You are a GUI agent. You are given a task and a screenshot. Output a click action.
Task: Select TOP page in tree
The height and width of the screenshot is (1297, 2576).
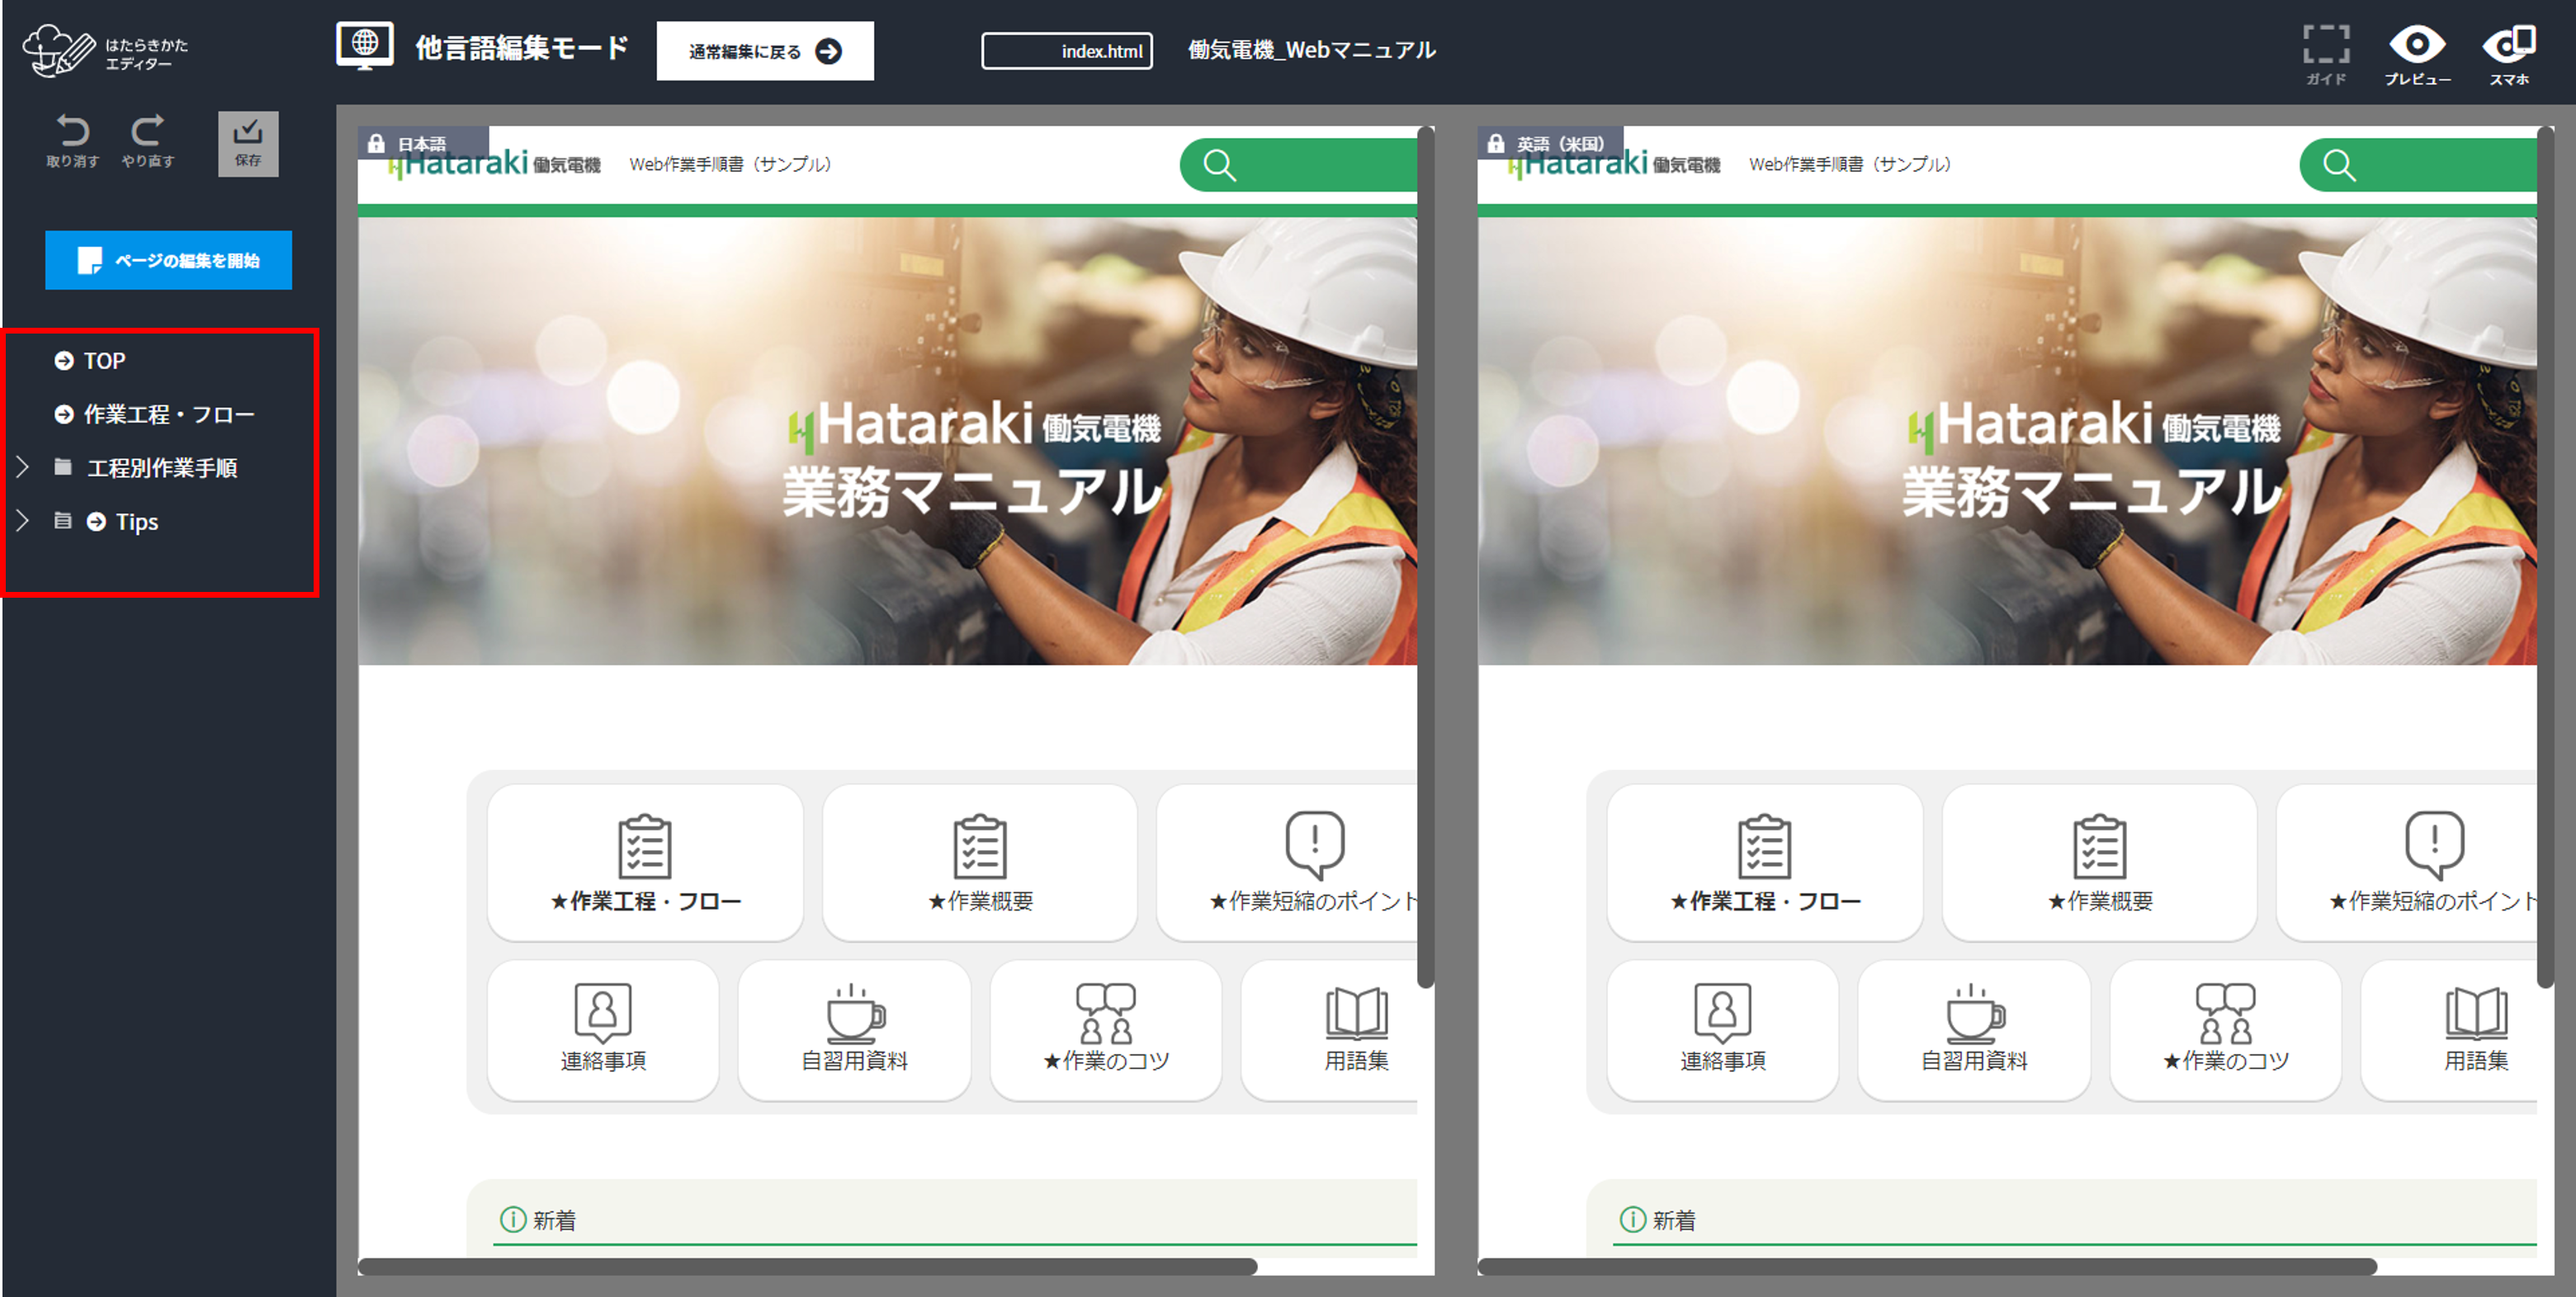click(x=104, y=361)
